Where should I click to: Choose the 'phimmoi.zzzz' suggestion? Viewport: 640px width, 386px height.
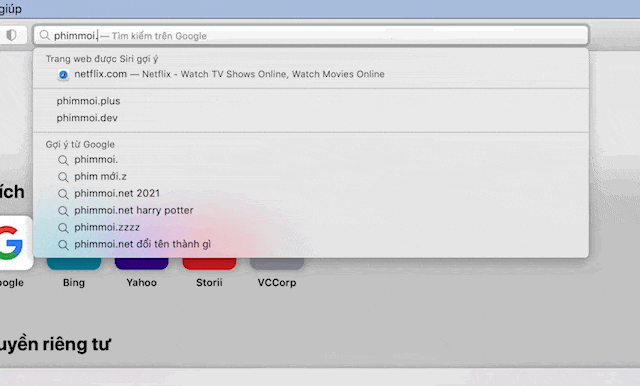coord(311,227)
